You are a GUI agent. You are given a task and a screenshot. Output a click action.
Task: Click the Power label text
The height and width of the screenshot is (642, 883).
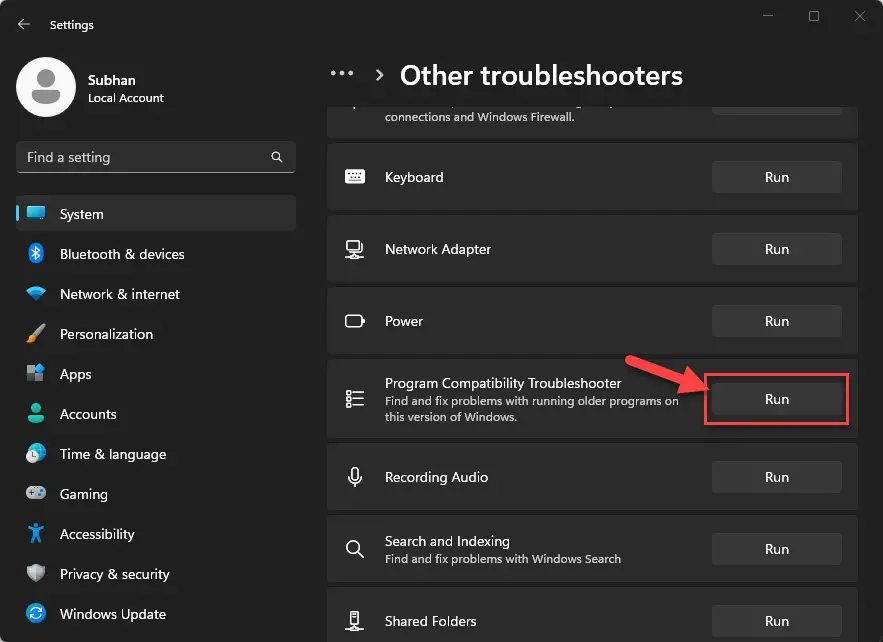coord(404,321)
